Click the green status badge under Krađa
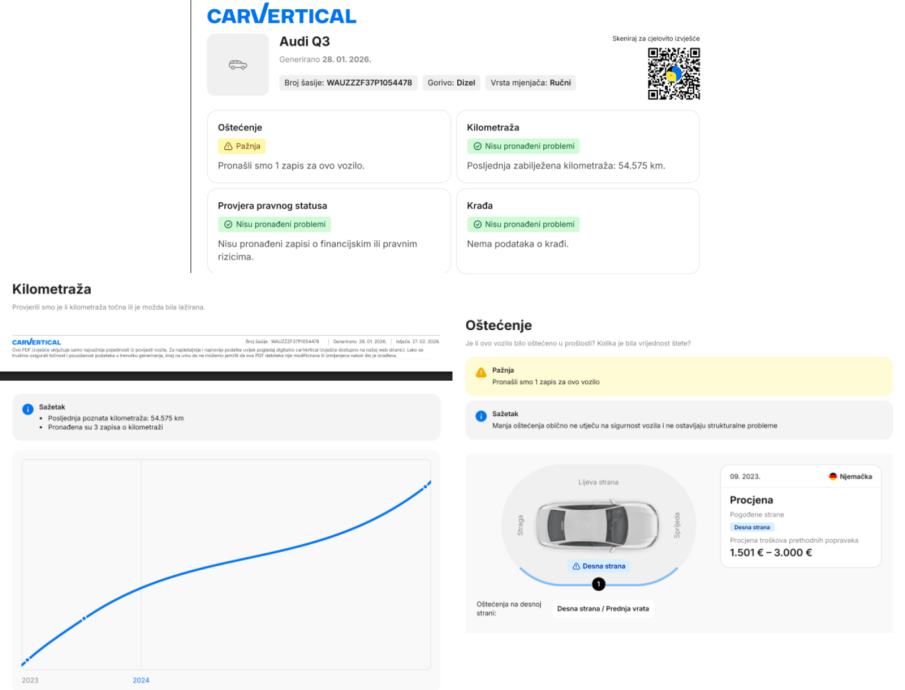Image resolution: width=905 pixels, height=690 pixels. pyautogui.click(x=523, y=224)
